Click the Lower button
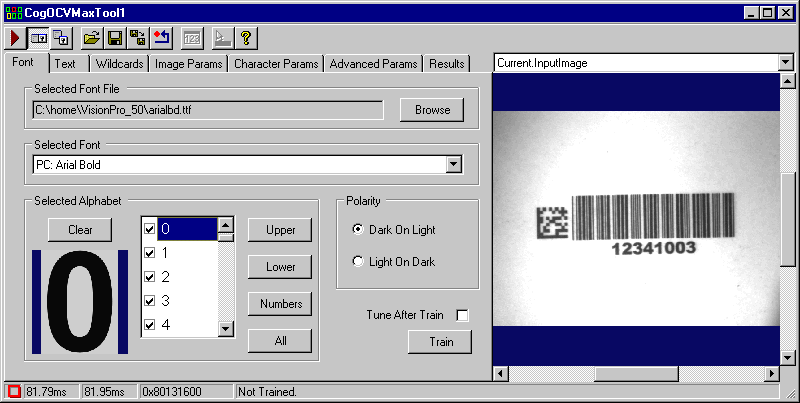Screen dimensions: 800x403 (280, 267)
